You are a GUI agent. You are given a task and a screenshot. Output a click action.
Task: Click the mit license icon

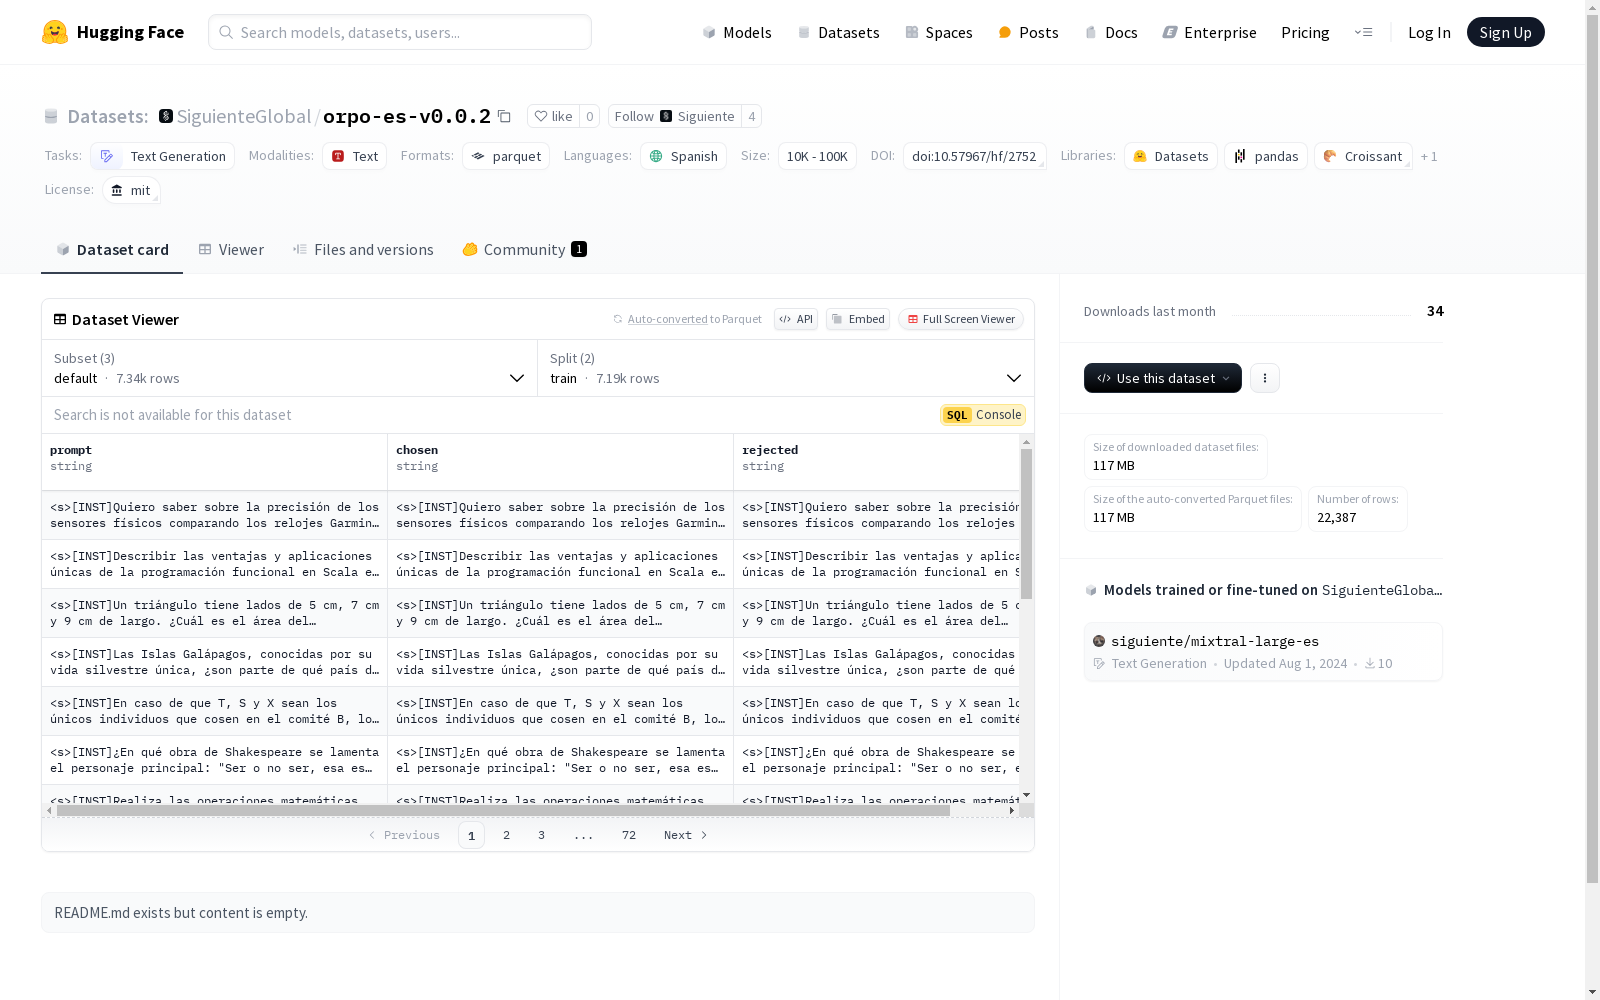[x=117, y=190]
